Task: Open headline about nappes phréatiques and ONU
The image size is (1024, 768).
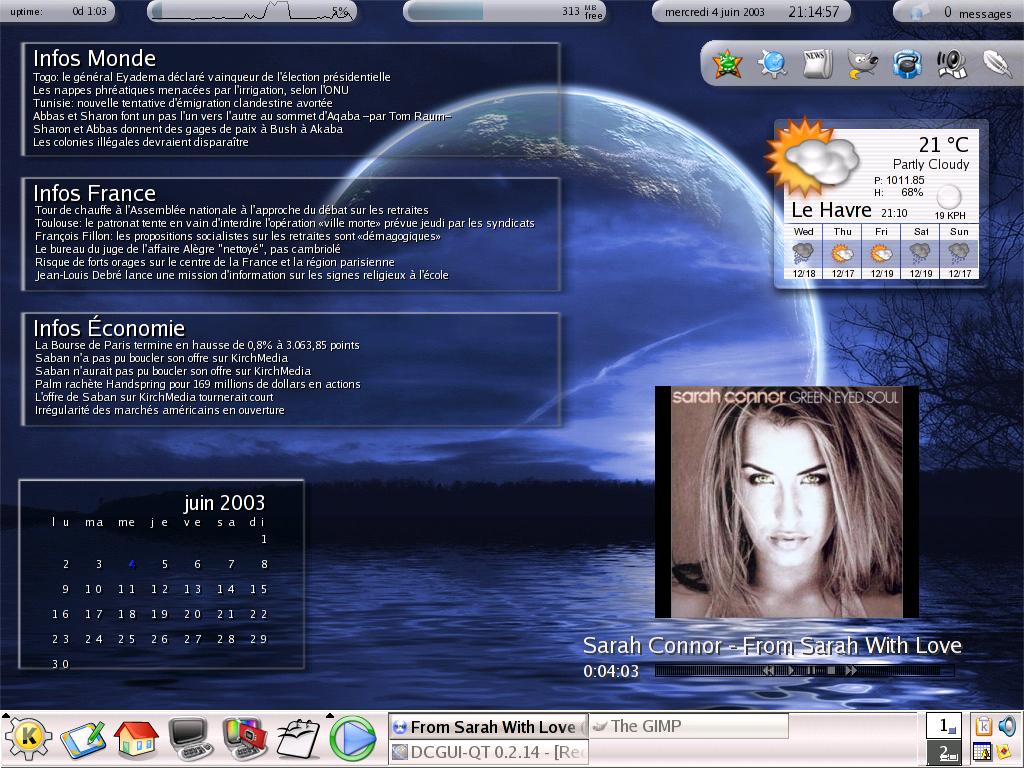Action: point(191,90)
